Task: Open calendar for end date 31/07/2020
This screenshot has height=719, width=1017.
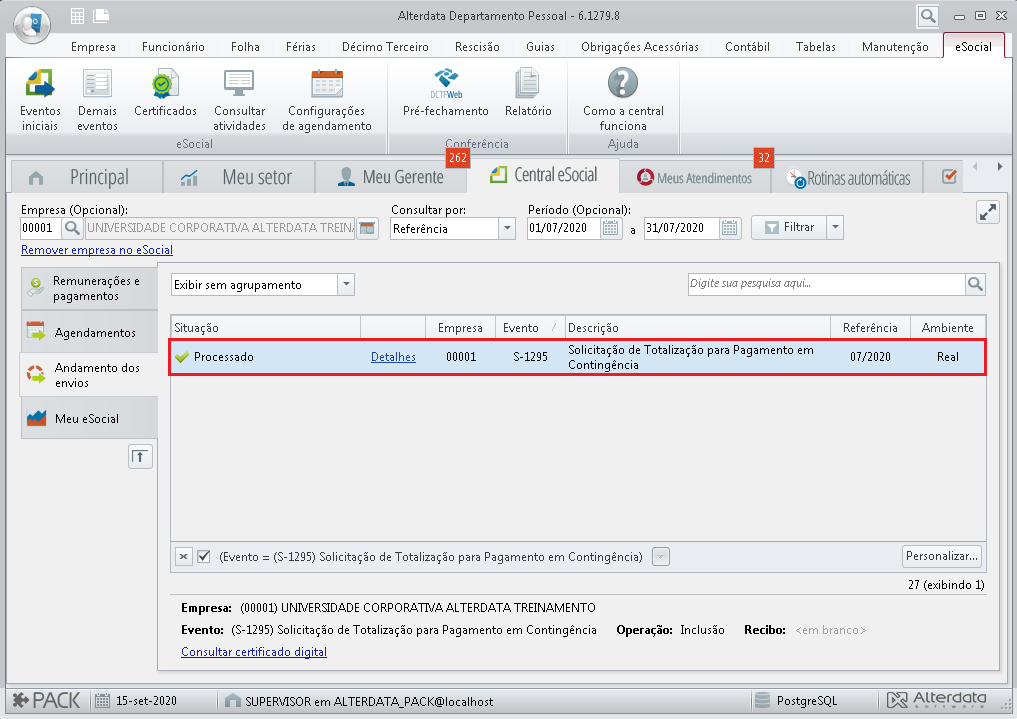Action: tap(730, 228)
